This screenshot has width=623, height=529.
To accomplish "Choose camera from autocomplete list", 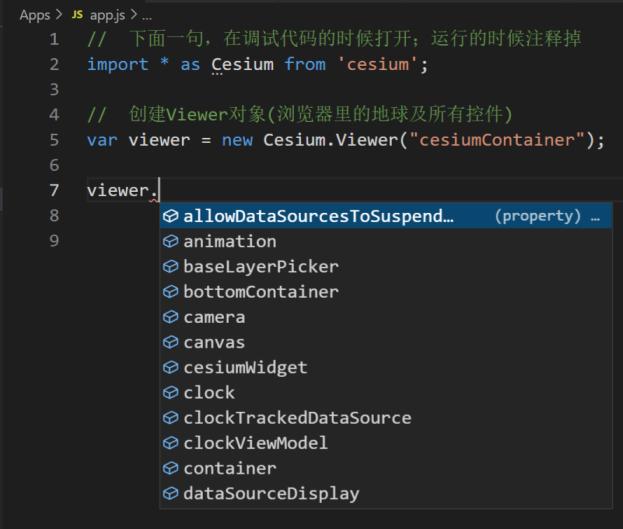I will point(385,317).
